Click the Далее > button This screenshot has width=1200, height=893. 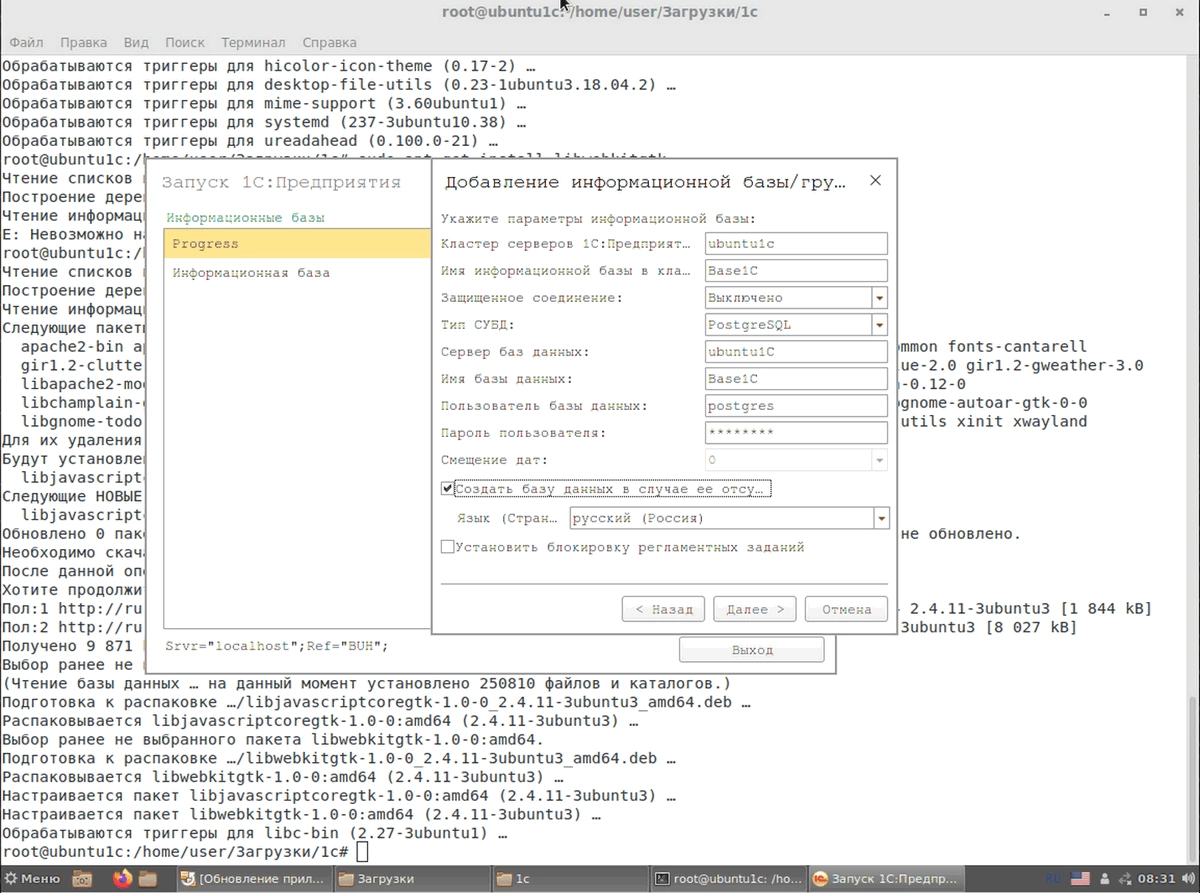(755, 609)
